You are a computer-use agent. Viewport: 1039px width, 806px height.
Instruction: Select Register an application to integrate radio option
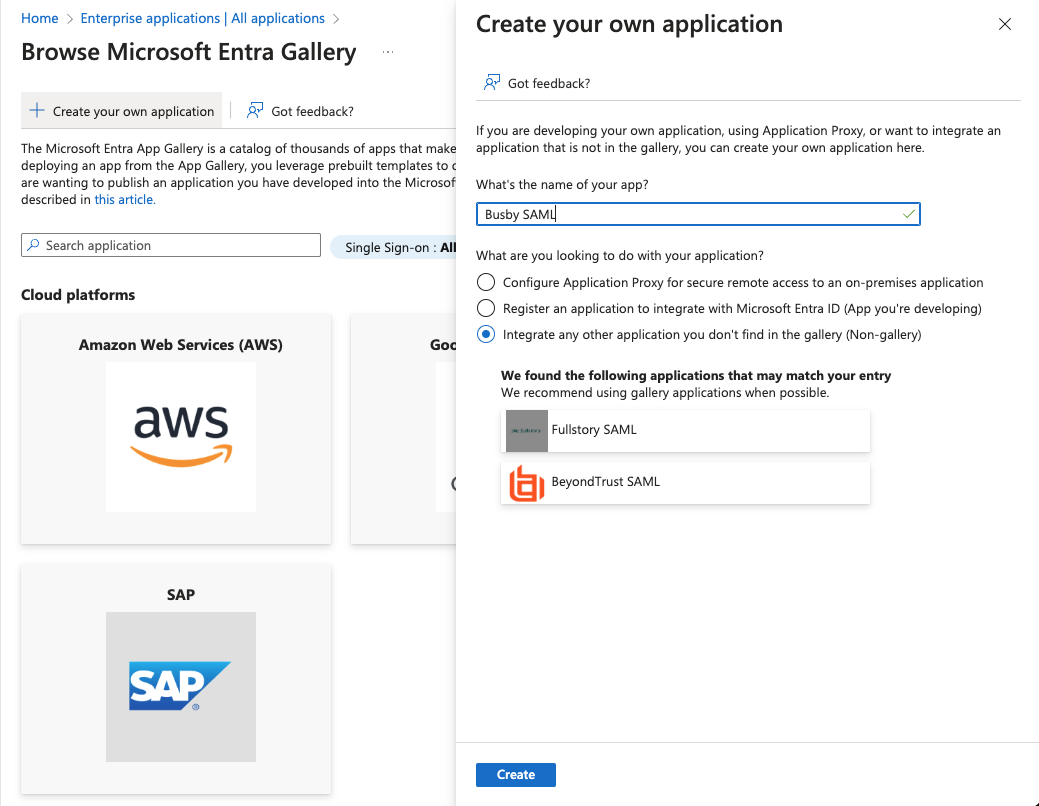[x=486, y=308]
